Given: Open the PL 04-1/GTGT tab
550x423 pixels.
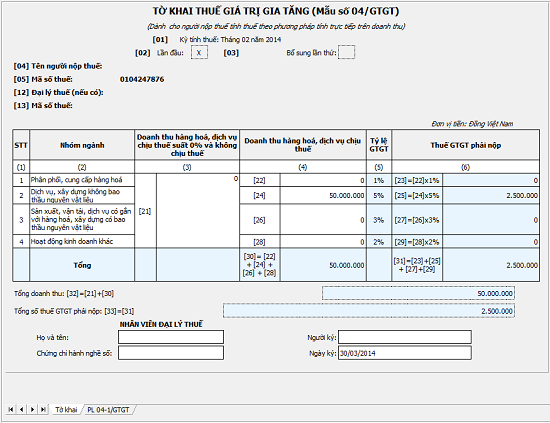Looking at the screenshot, I should [108, 409].
